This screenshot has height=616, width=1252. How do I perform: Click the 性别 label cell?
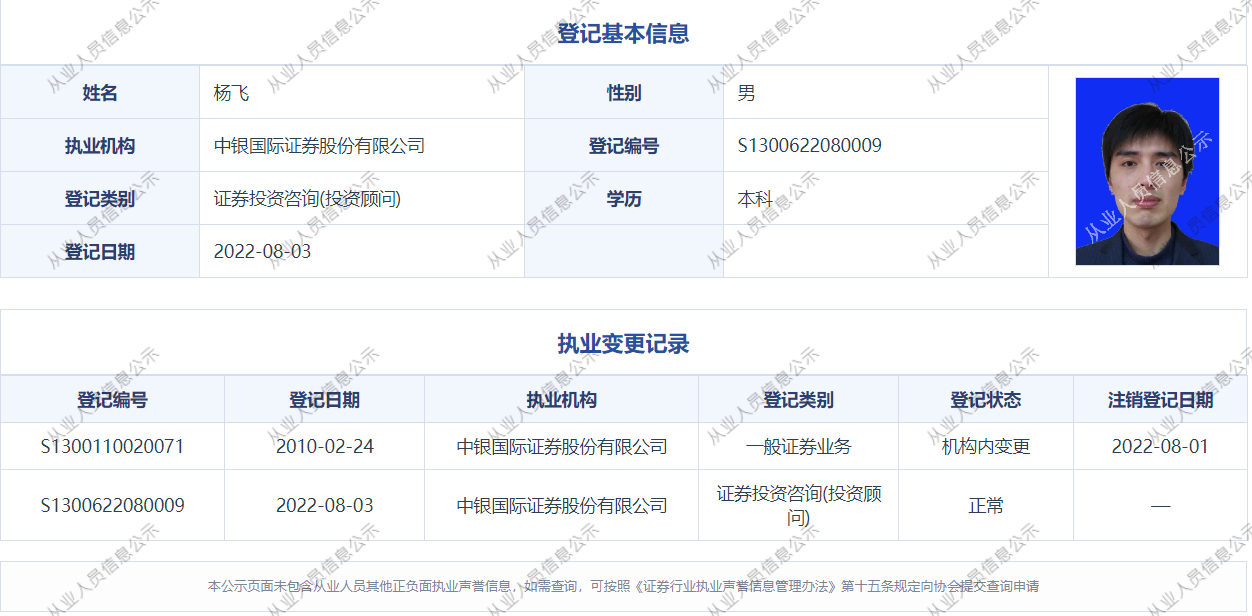point(624,93)
